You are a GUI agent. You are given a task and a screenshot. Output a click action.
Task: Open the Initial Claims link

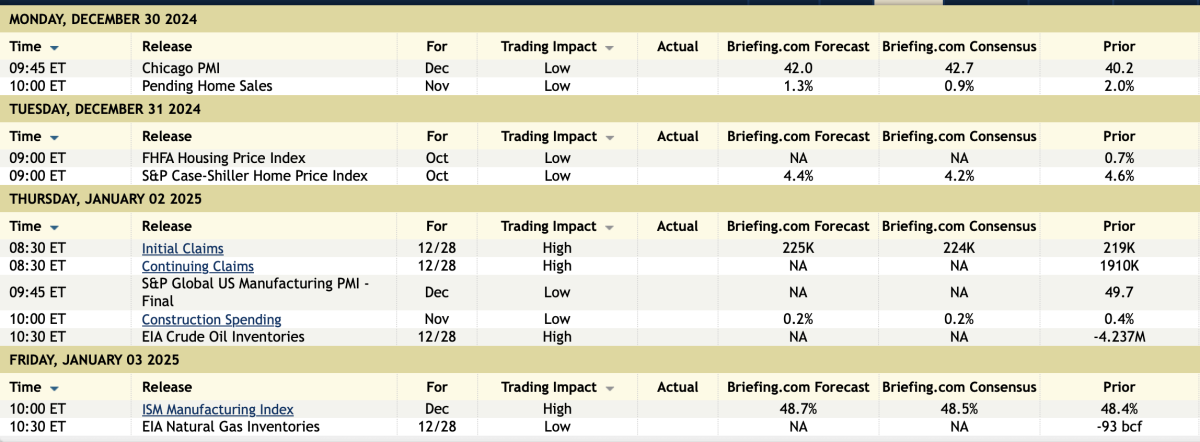[x=182, y=248]
